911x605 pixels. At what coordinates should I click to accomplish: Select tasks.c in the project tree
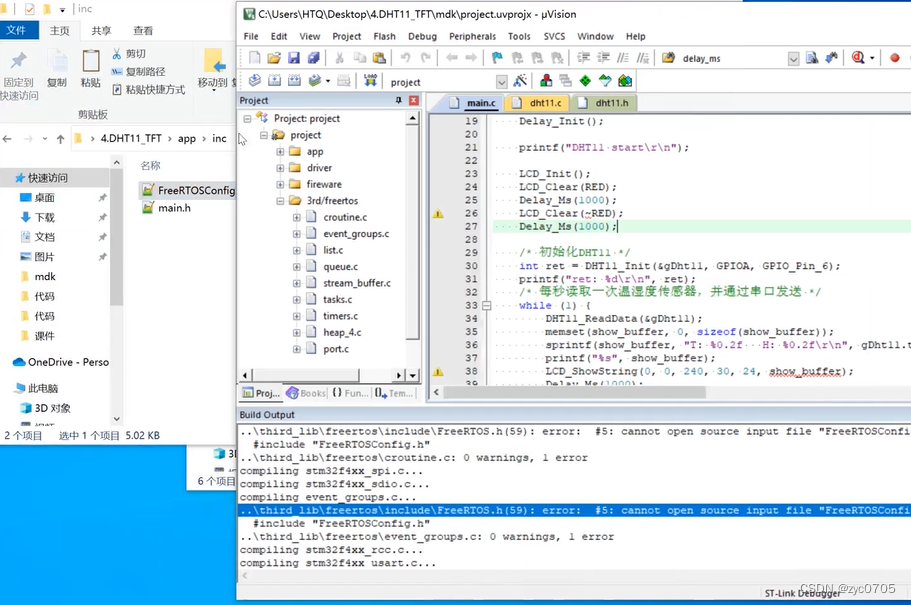337,299
